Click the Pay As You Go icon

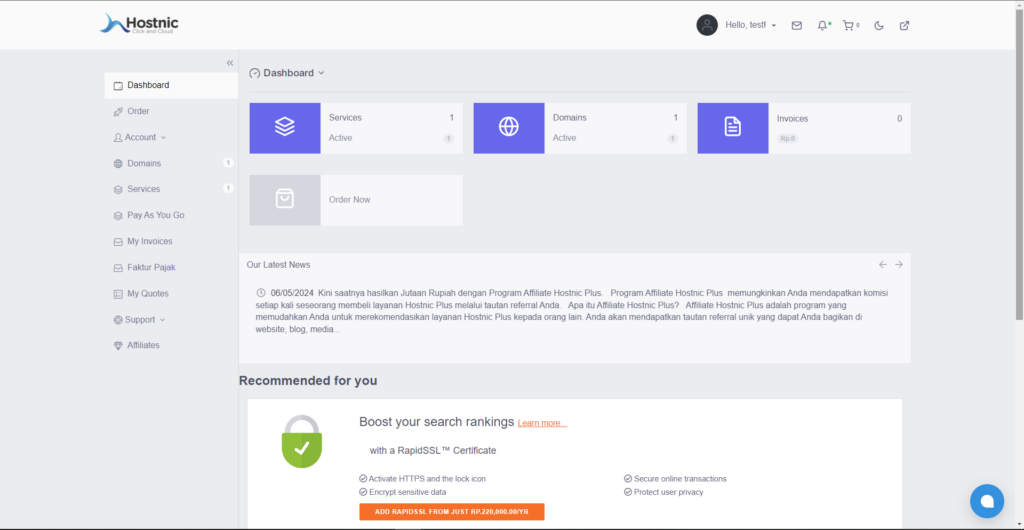118,215
